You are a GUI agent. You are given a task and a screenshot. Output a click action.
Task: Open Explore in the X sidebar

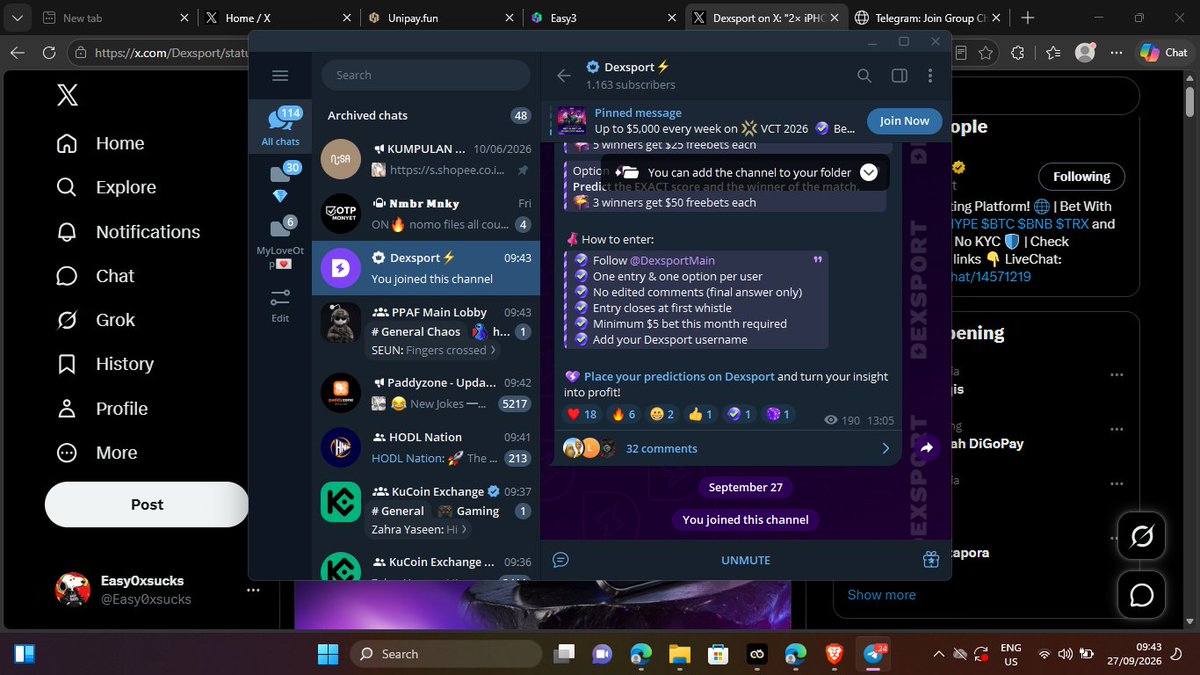[x=106, y=187]
